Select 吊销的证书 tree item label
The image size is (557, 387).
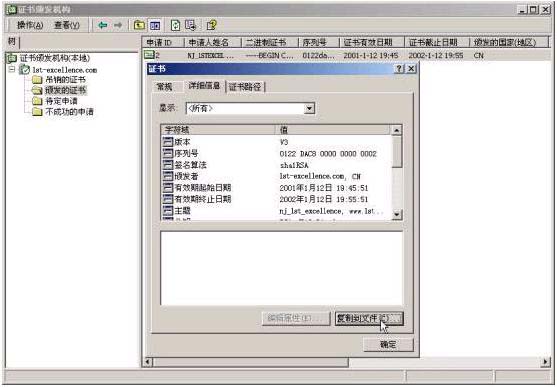pos(65,80)
